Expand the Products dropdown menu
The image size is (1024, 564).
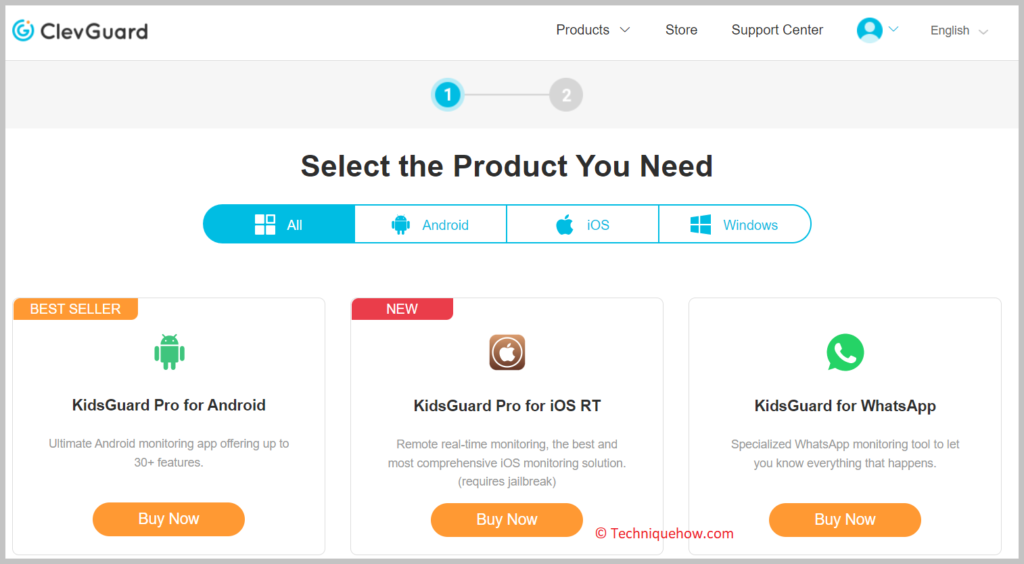tap(592, 30)
